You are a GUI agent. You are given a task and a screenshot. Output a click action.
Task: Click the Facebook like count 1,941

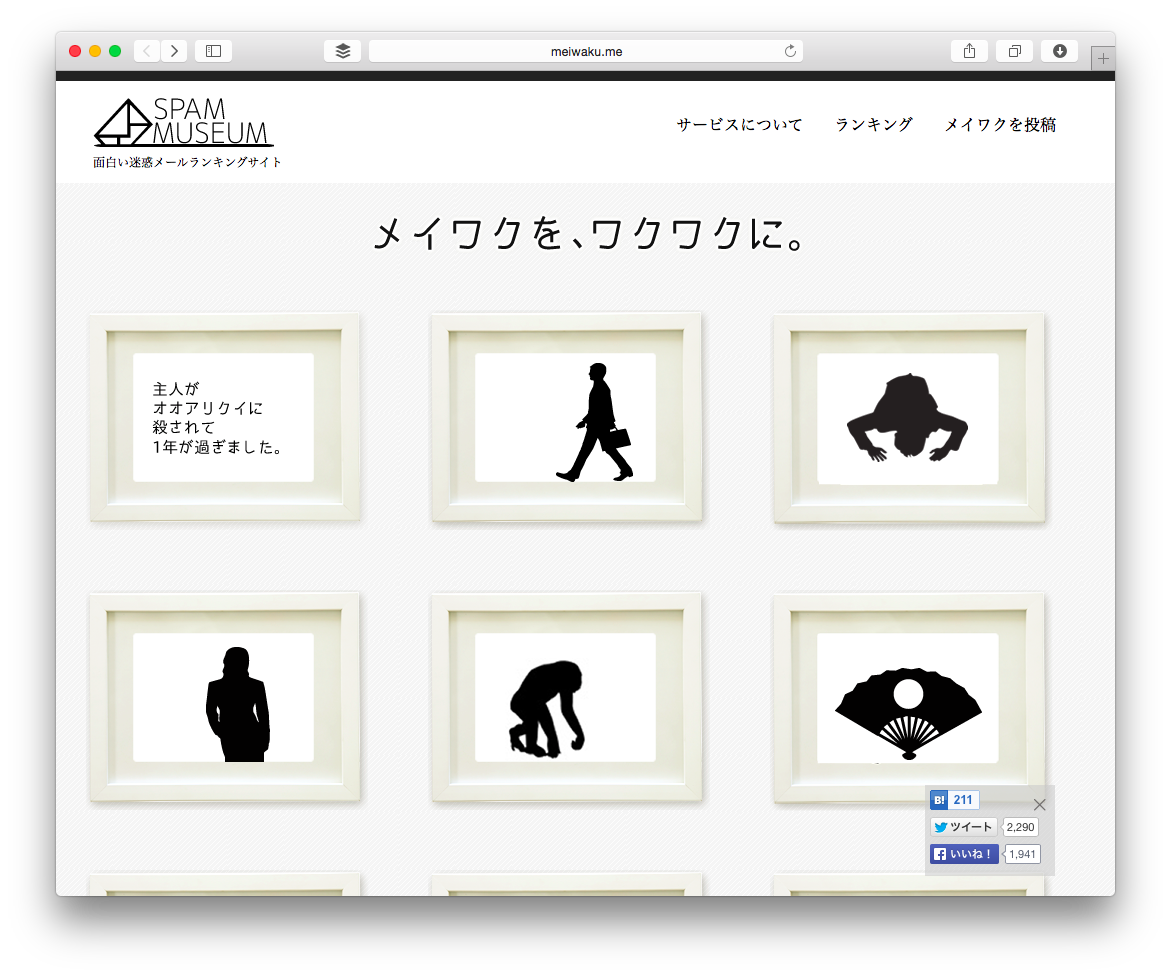(x=1022, y=854)
